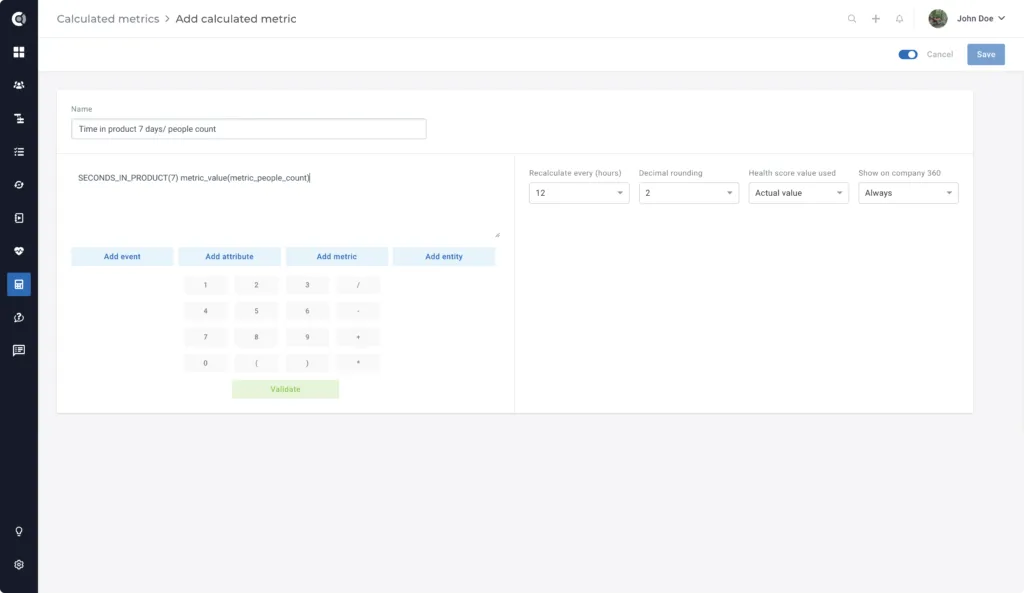The image size is (1024, 593).
Task: Click the Name input field
Action: (x=249, y=129)
